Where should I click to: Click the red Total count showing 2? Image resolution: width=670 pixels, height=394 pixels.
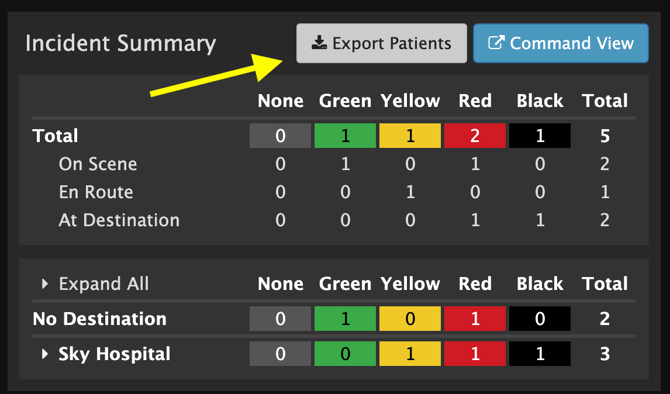click(475, 136)
